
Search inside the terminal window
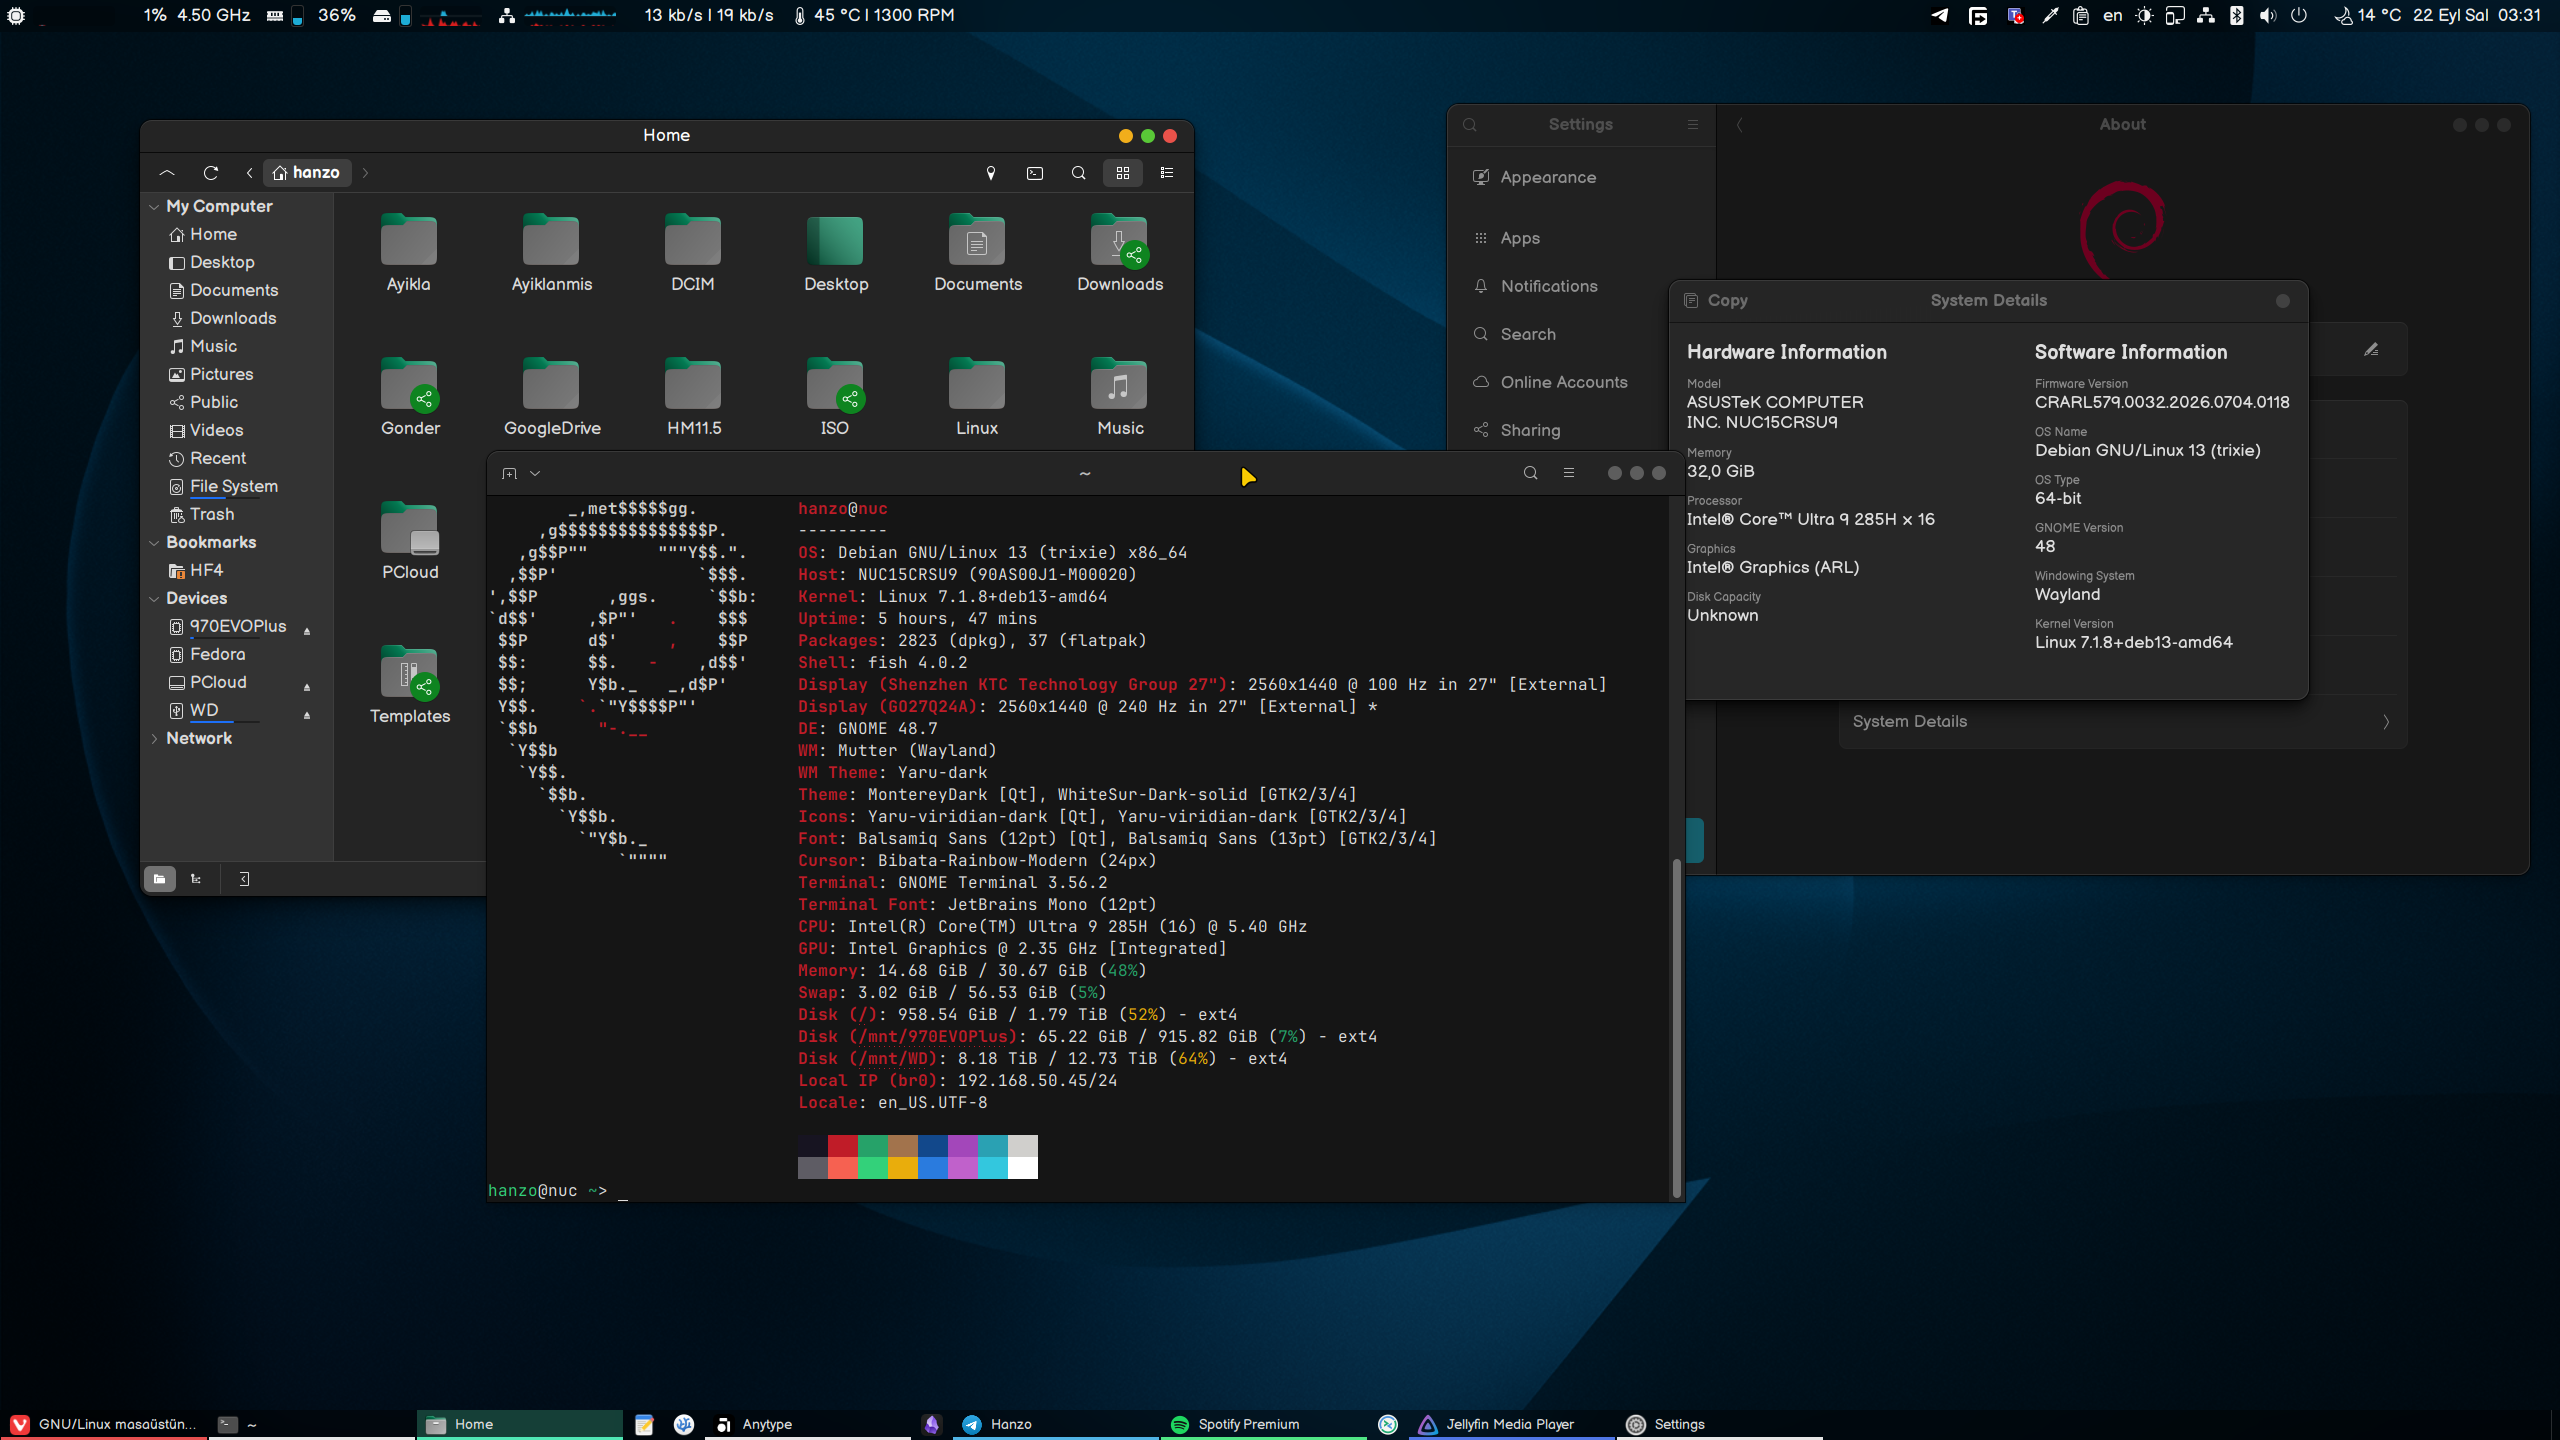point(1530,473)
